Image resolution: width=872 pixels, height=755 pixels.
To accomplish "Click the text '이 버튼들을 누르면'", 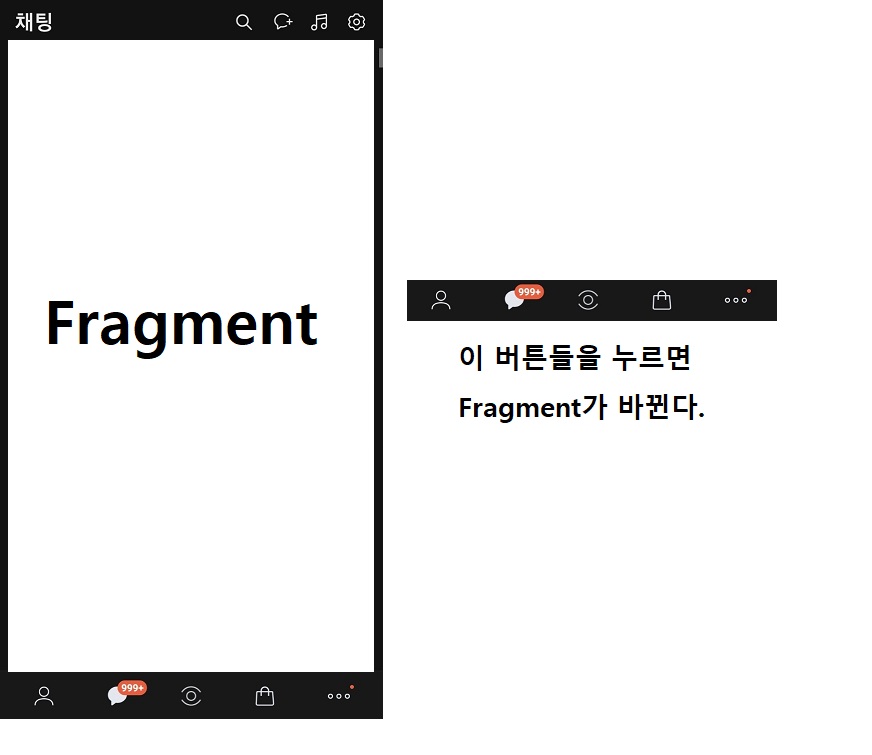I will pyautogui.click(x=575, y=357).
